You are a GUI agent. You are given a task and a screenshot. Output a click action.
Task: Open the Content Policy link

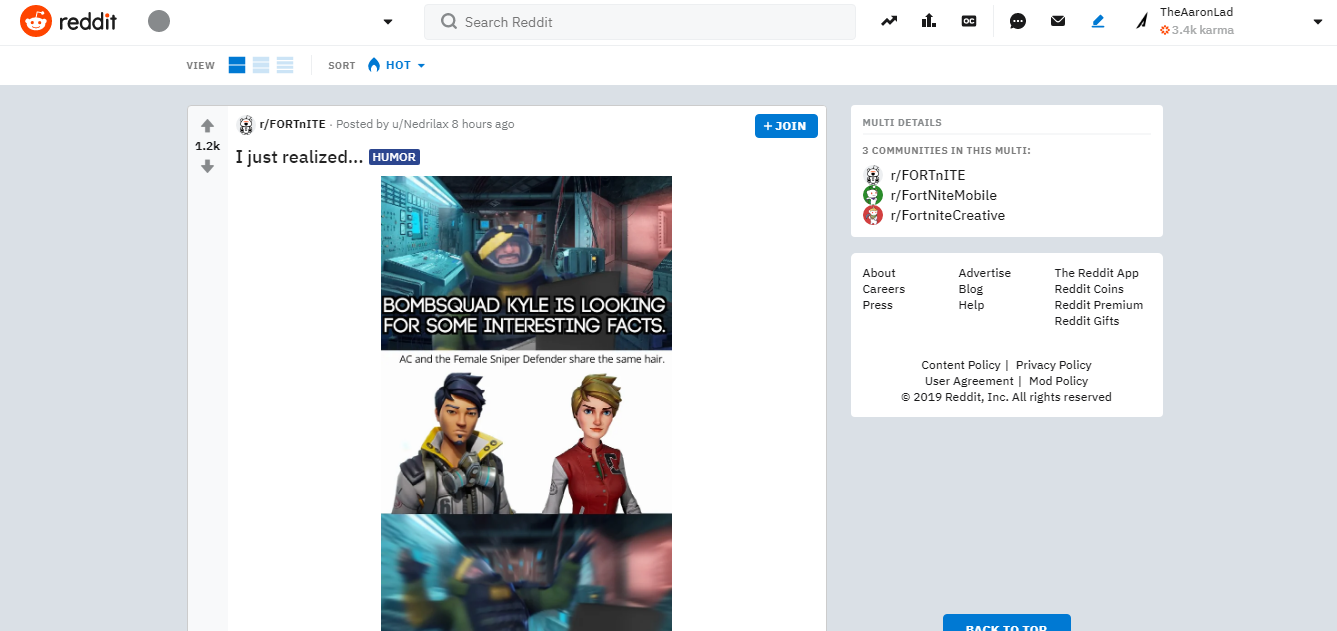click(x=961, y=365)
